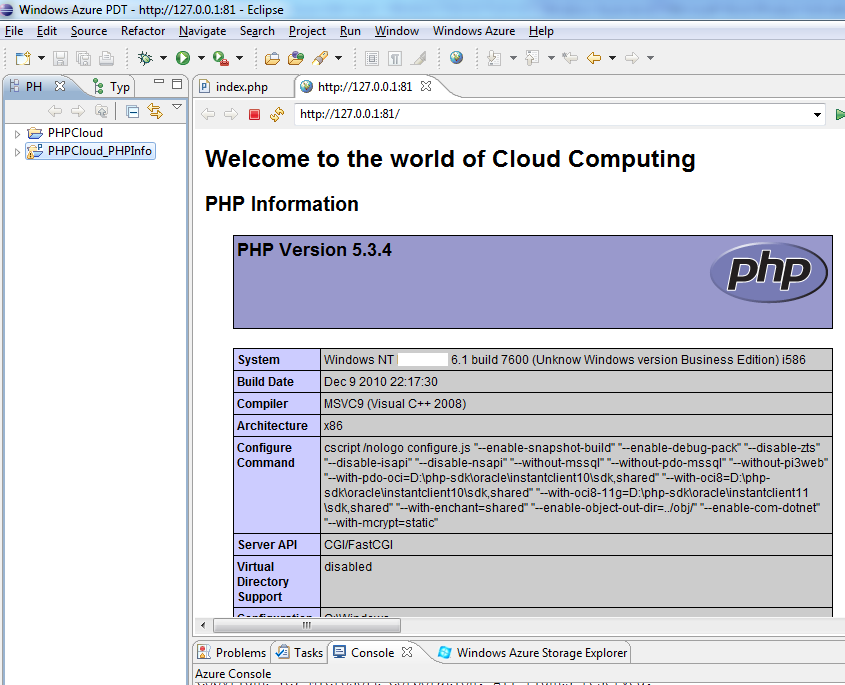Select the PHPCloud project
The height and width of the screenshot is (685, 845).
65,133
